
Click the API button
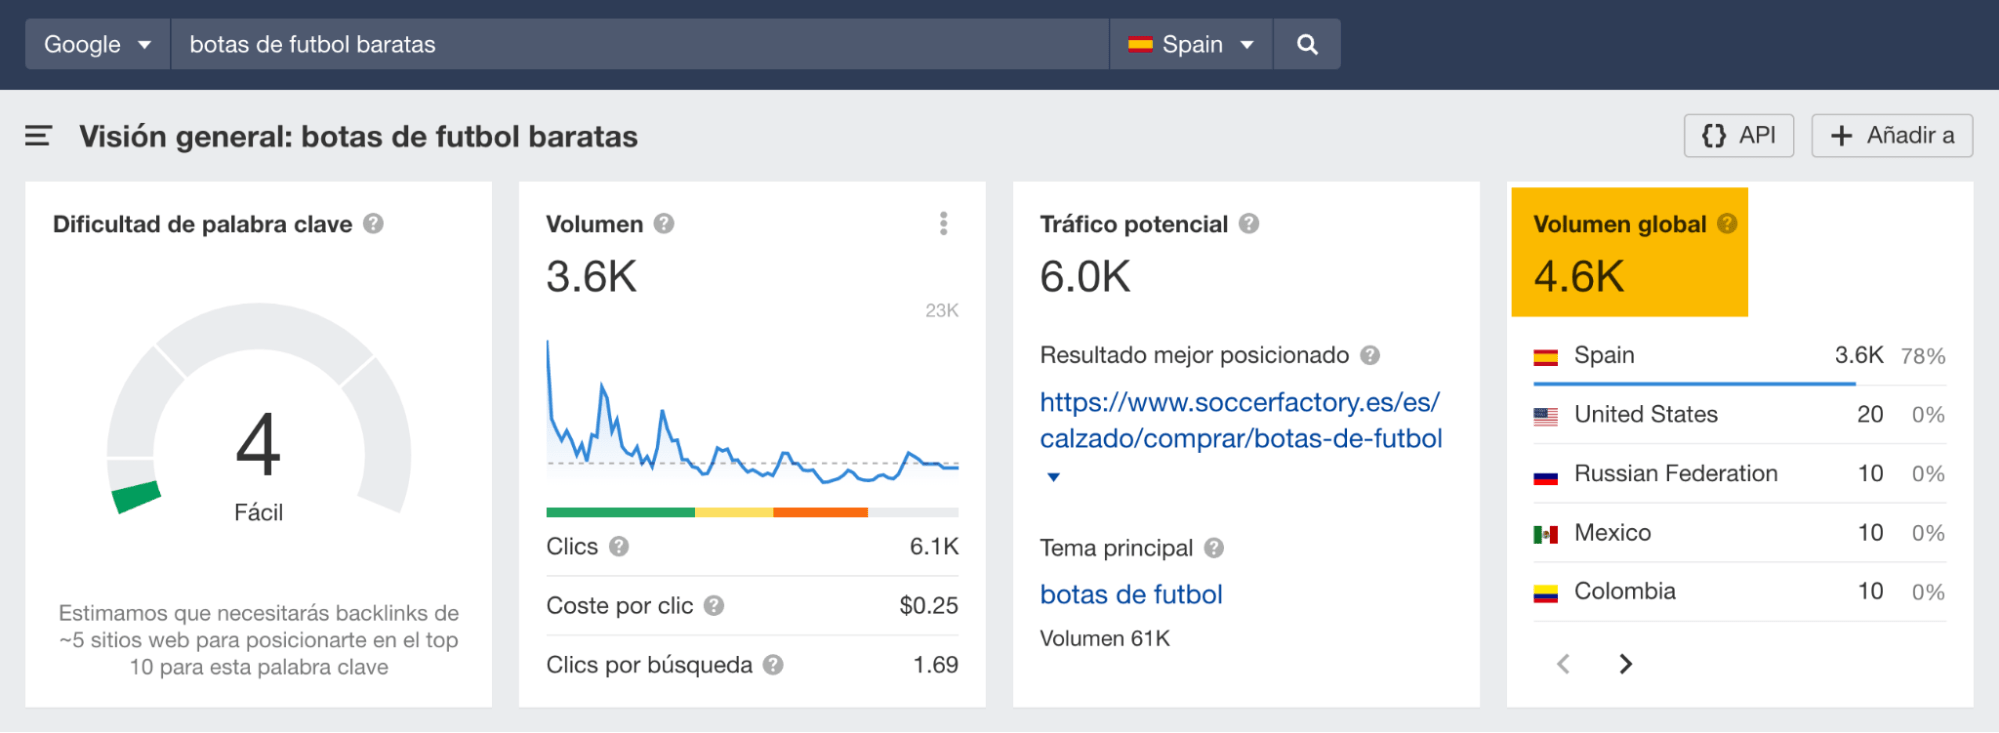1738,135
